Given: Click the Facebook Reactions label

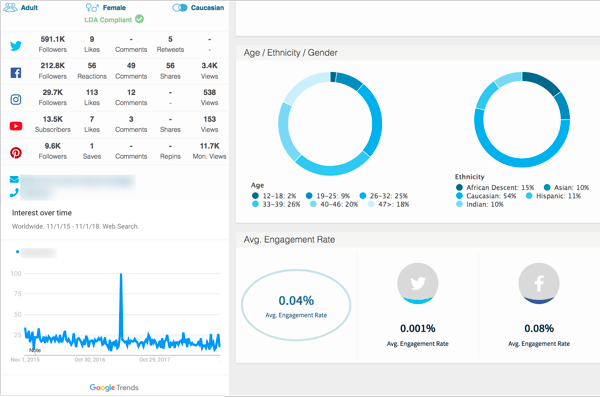Looking at the screenshot, I should (x=92, y=76).
